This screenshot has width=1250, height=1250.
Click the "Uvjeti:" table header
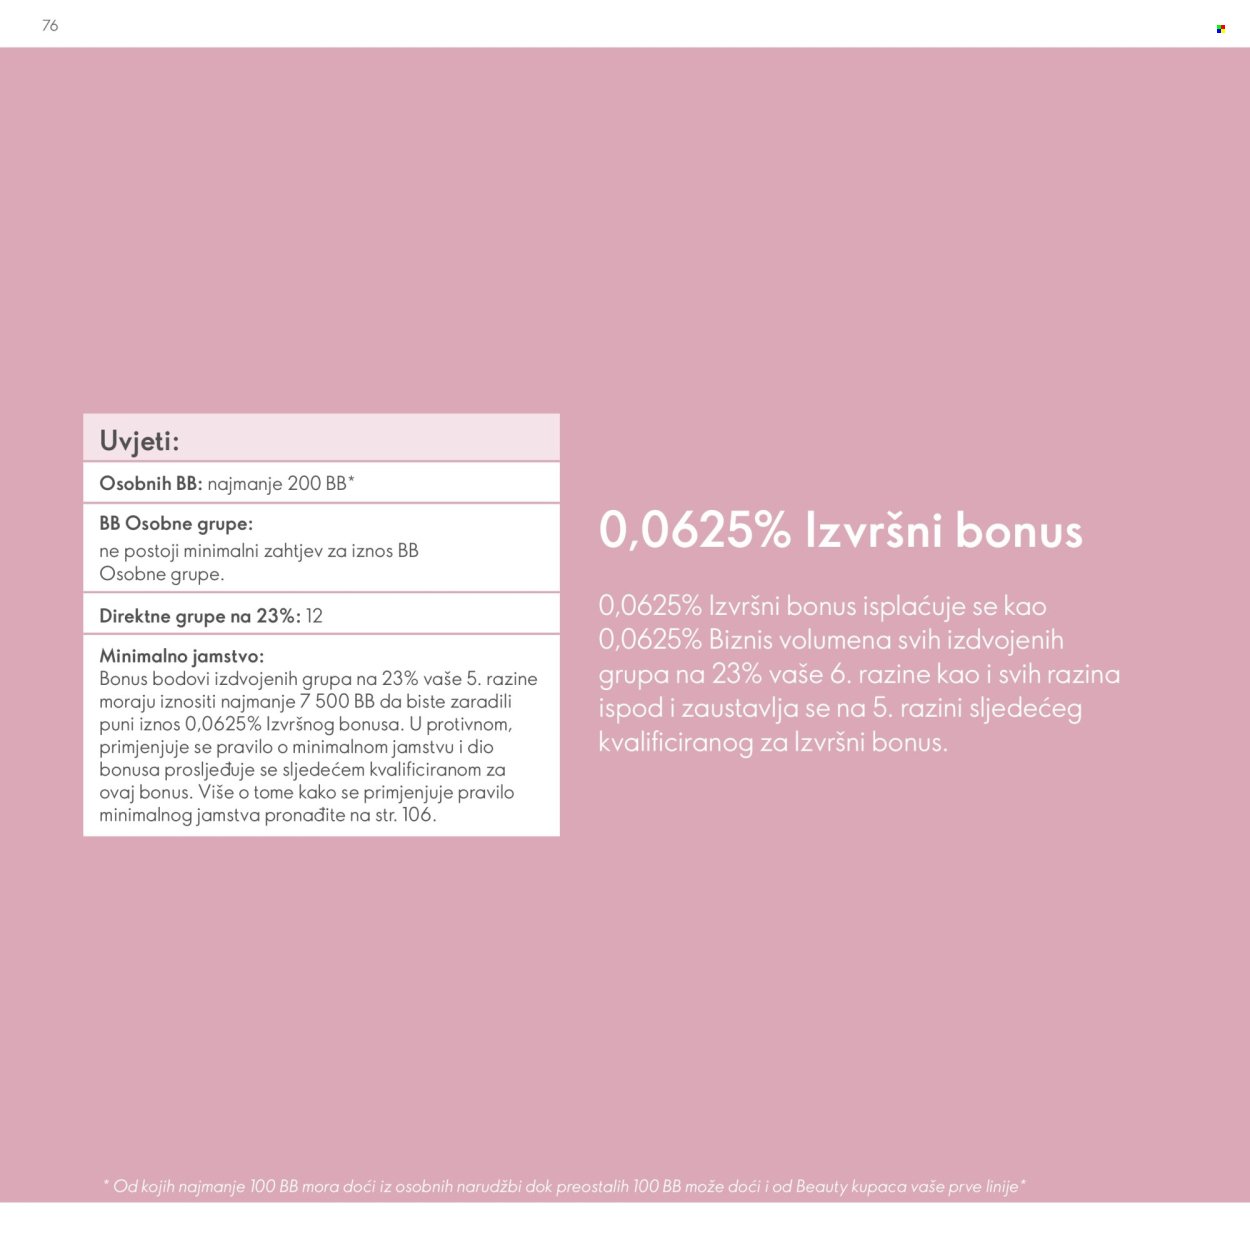139,441
